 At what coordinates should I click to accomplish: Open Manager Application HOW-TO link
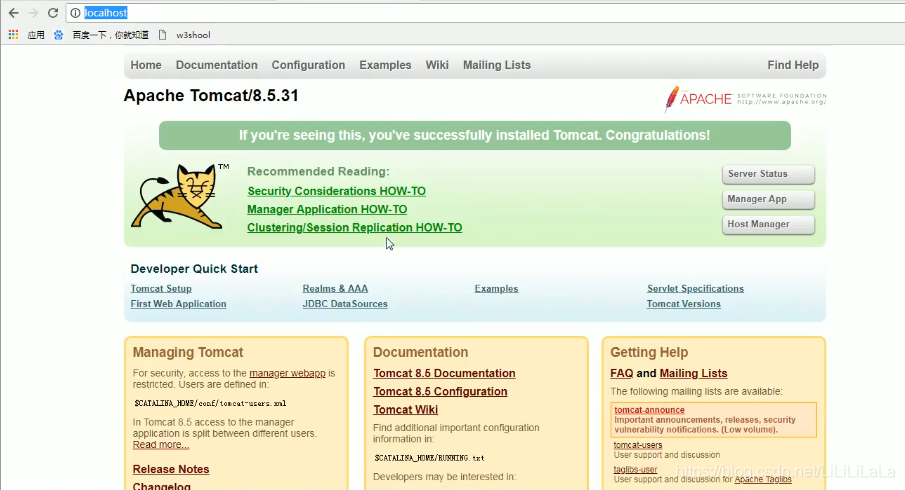pyautogui.click(x=327, y=210)
